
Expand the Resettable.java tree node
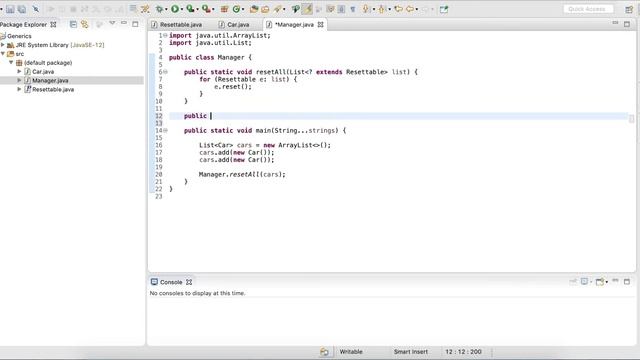pyautogui.click(x=19, y=89)
